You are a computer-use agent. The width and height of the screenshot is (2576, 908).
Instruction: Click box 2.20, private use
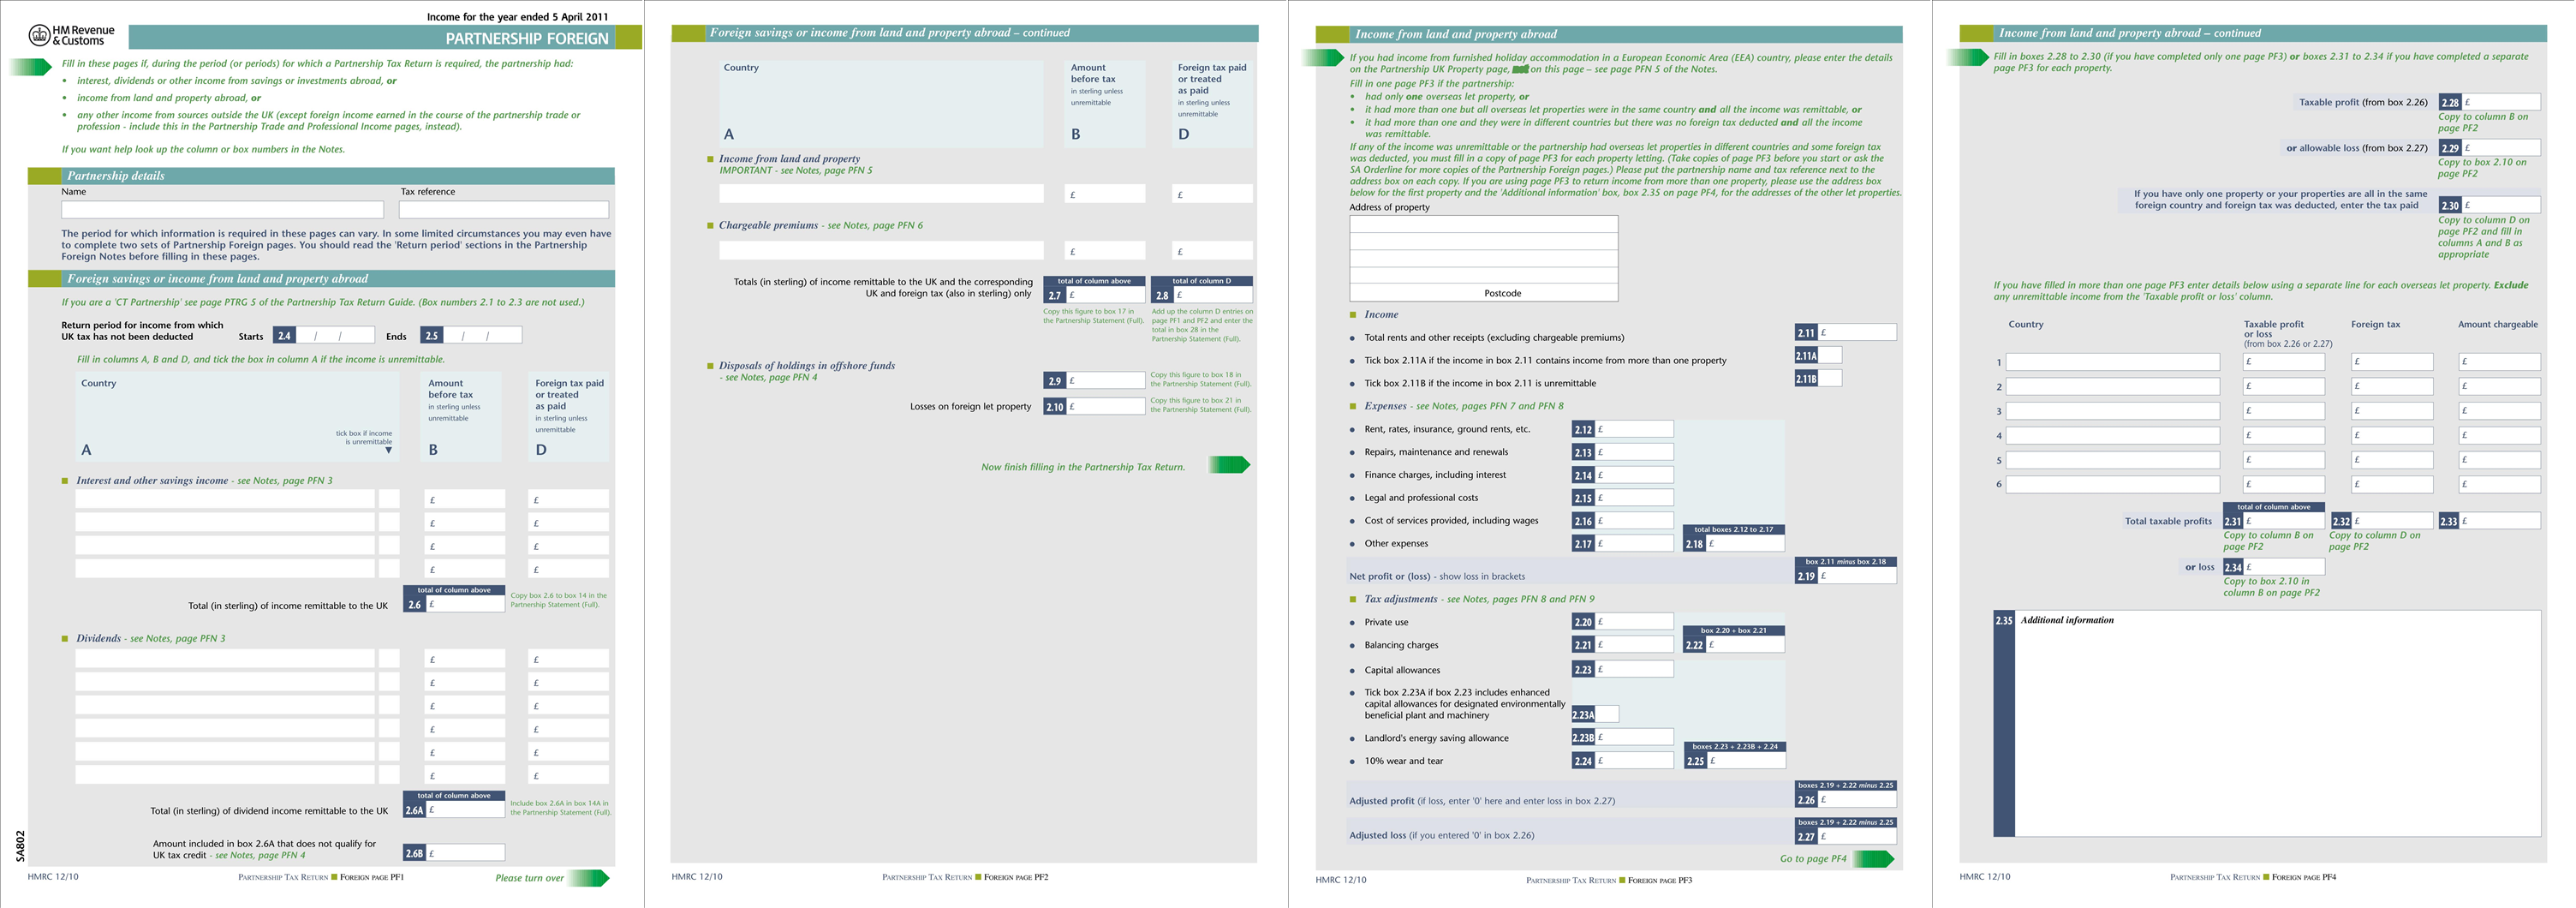[x=1634, y=621]
